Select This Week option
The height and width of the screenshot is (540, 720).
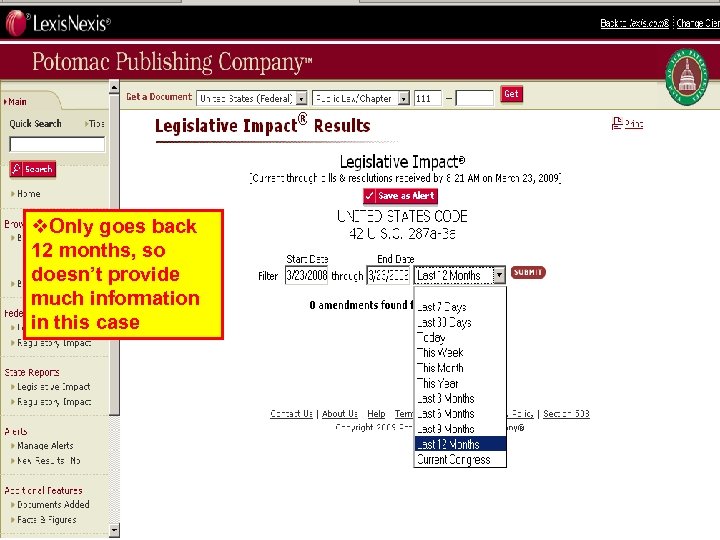point(460,353)
